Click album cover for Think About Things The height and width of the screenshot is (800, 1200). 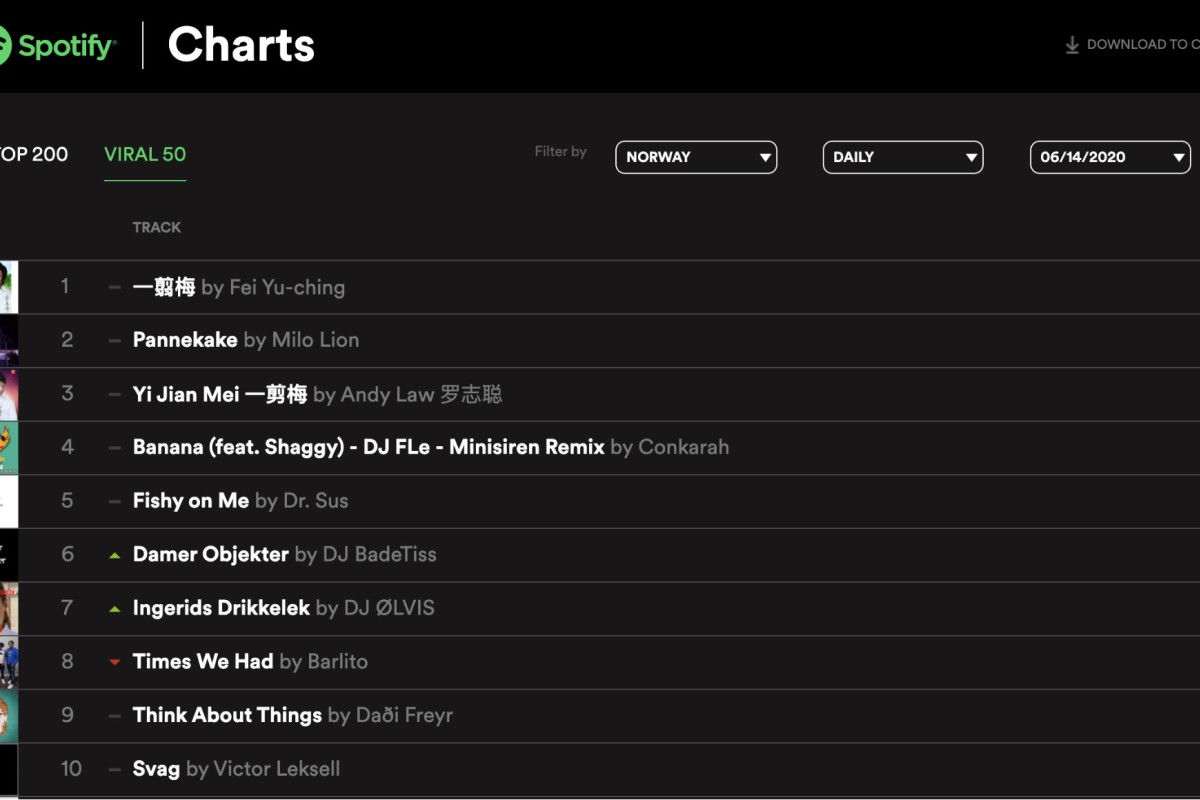[9, 716]
